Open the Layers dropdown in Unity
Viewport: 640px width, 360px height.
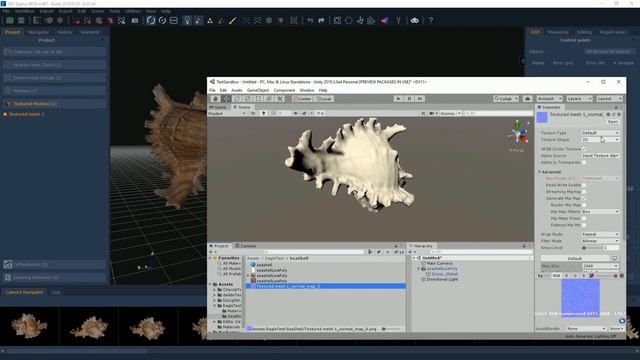[579, 99]
